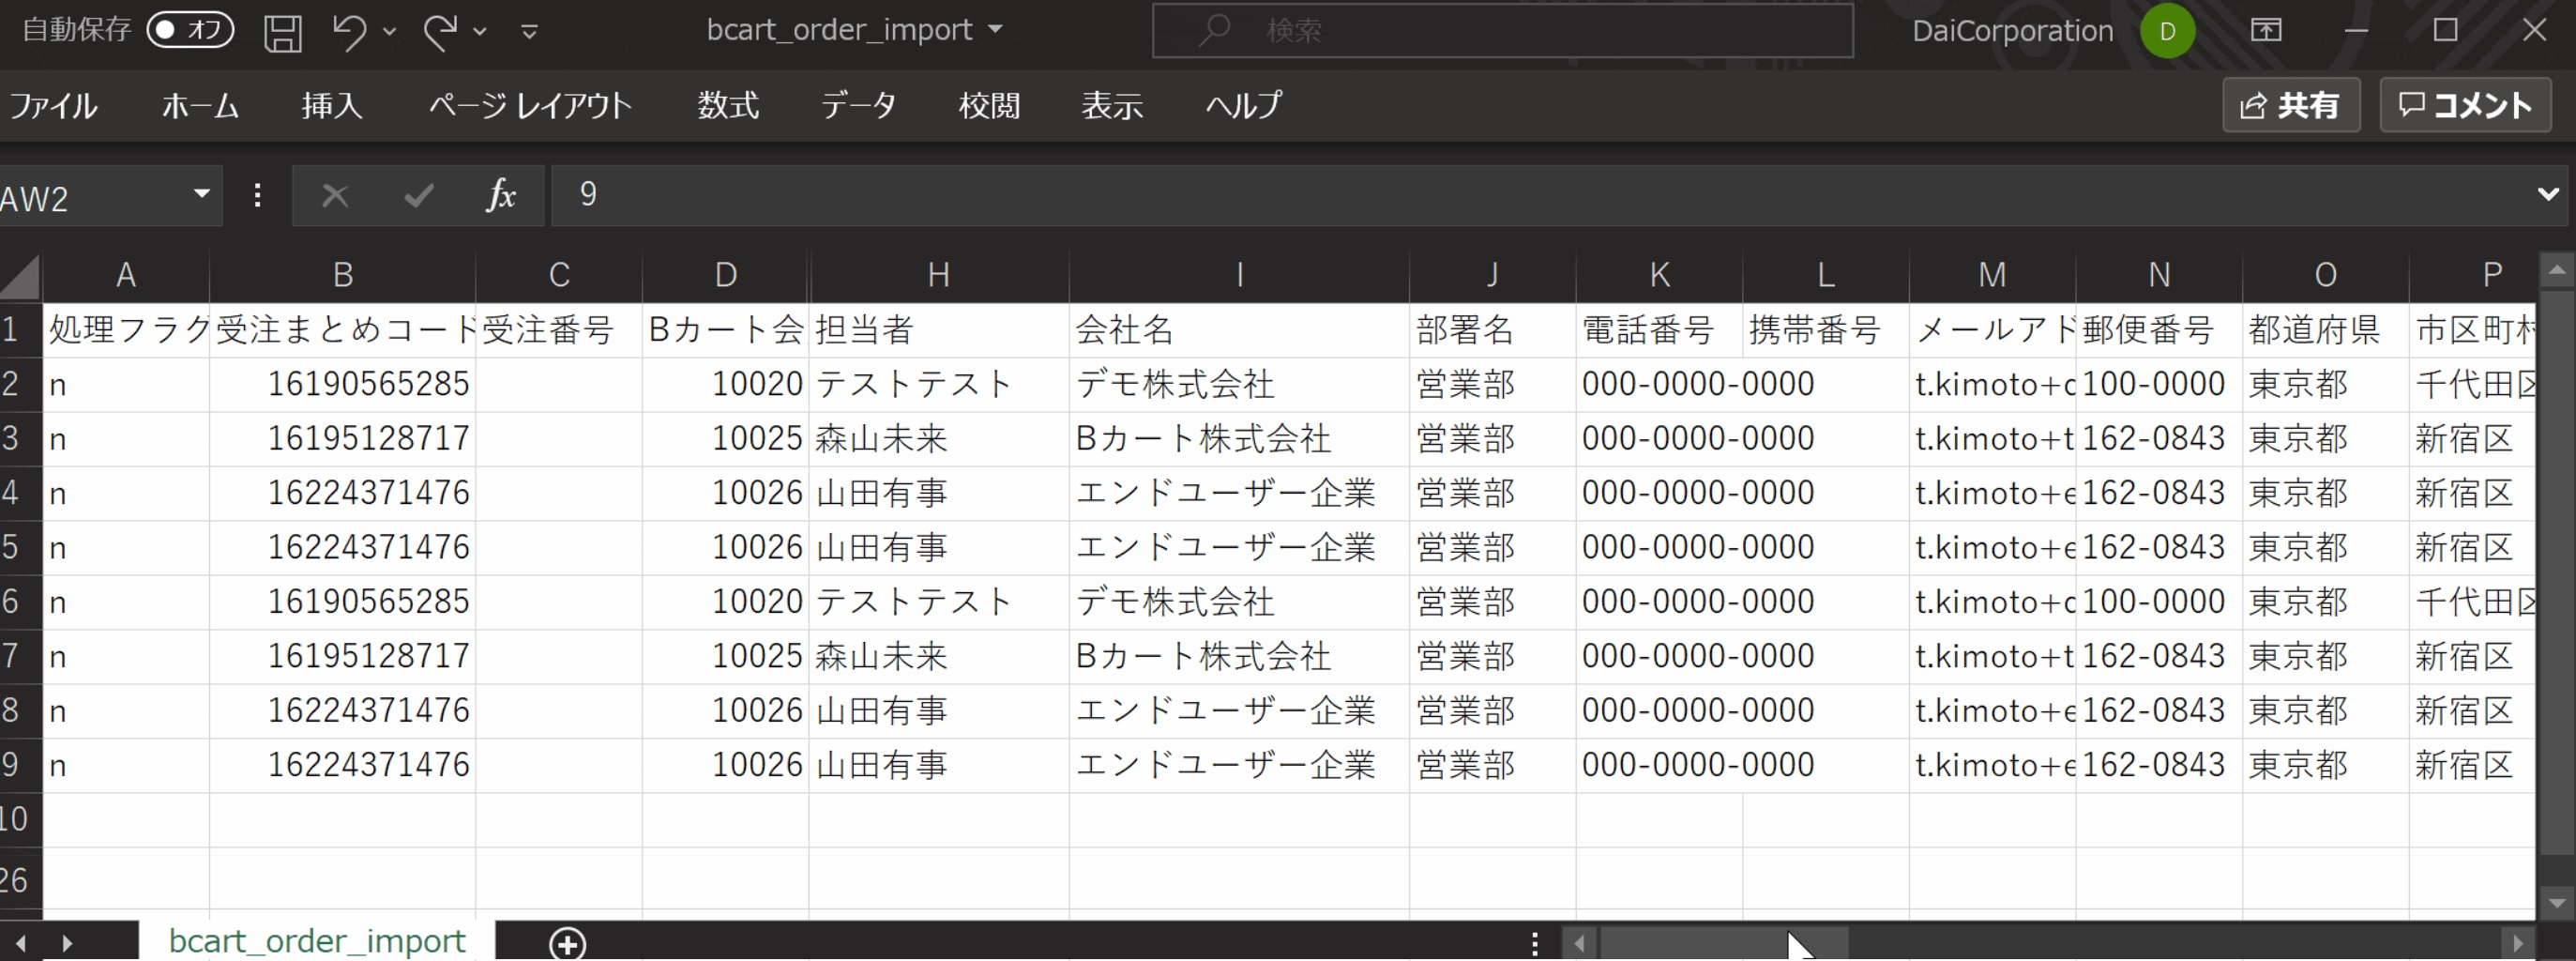Screen dimensions: 2576x961
Task: Click the Redo arrow icon
Action: pos(439,31)
